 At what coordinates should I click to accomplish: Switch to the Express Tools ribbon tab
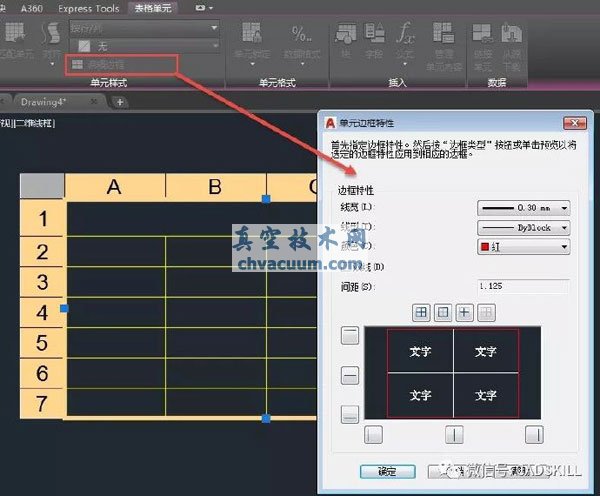89,8
